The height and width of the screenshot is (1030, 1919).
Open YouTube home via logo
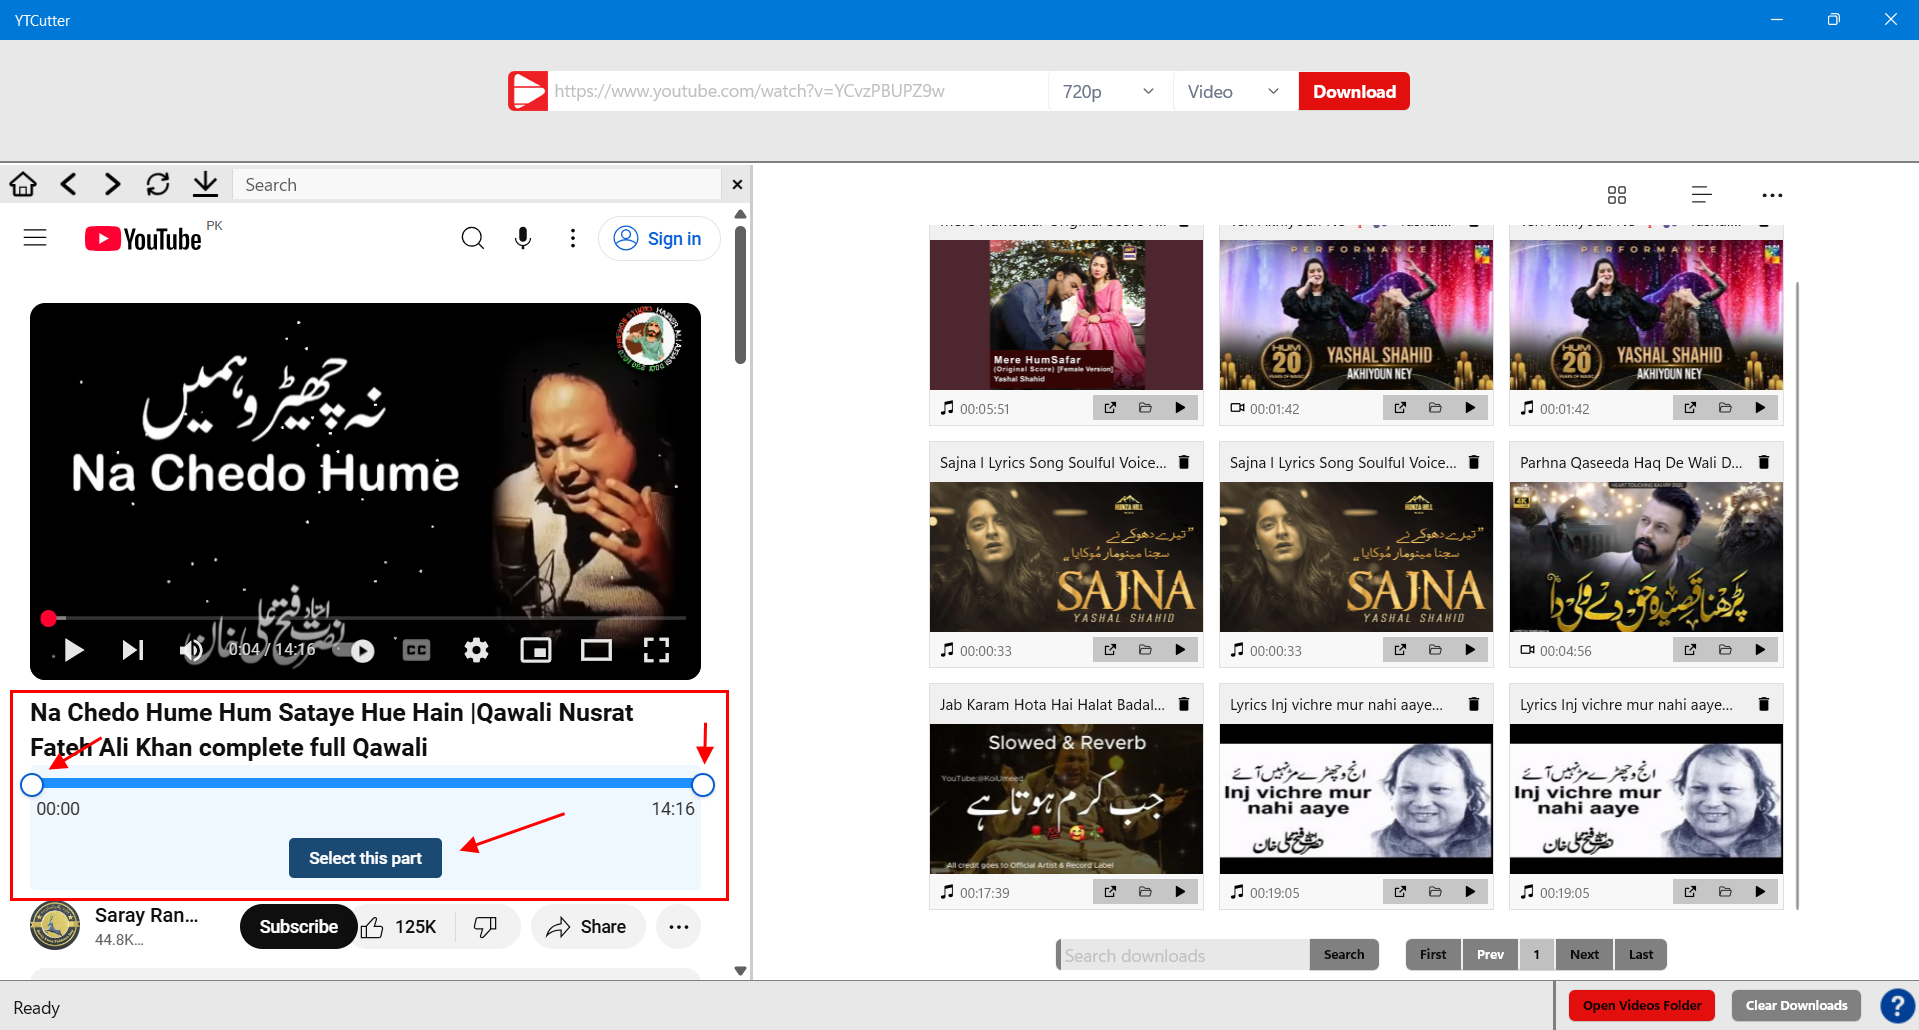coord(144,239)
